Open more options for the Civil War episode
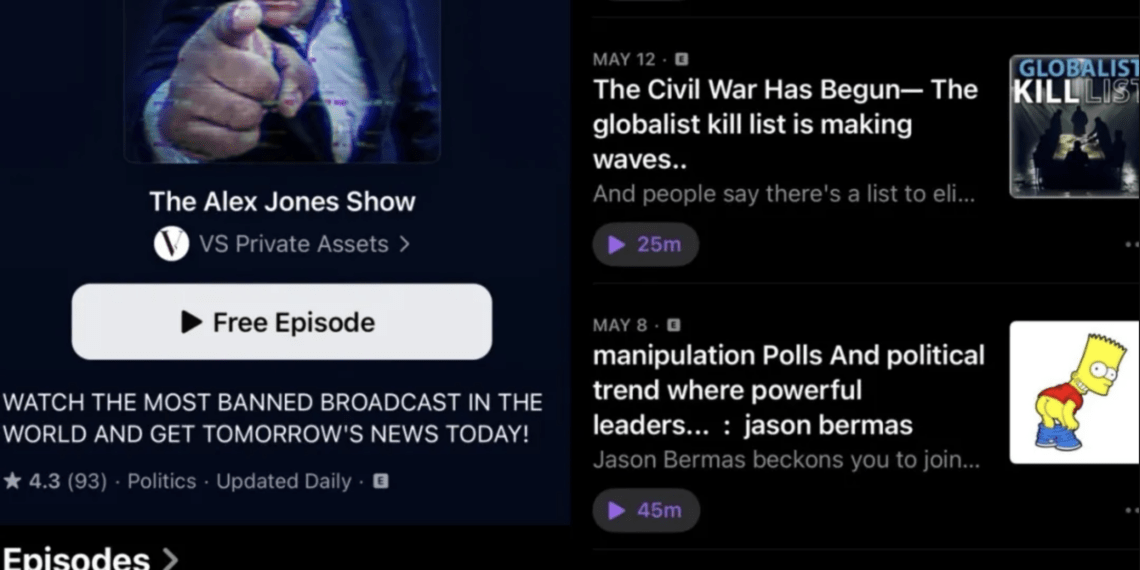Viewport: 1140px width, 570px height. pos(1131,244)
